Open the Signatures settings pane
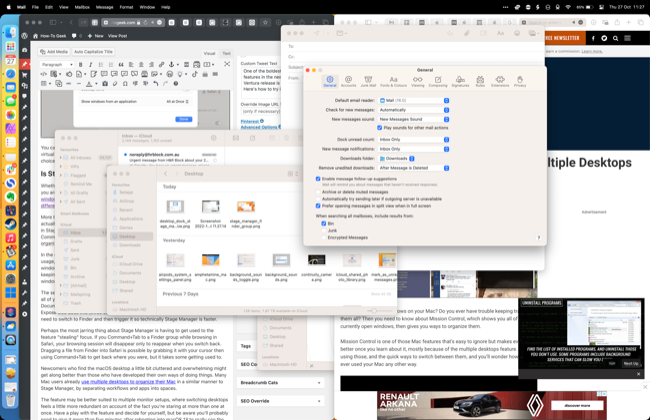Screen dimensions: 650x420 (460, 81)
